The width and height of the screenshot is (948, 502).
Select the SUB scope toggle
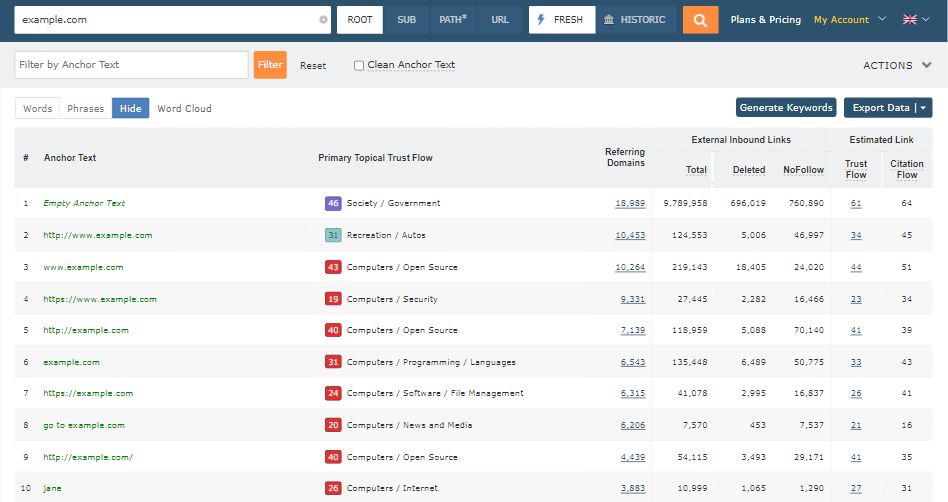tap(406, 19)
